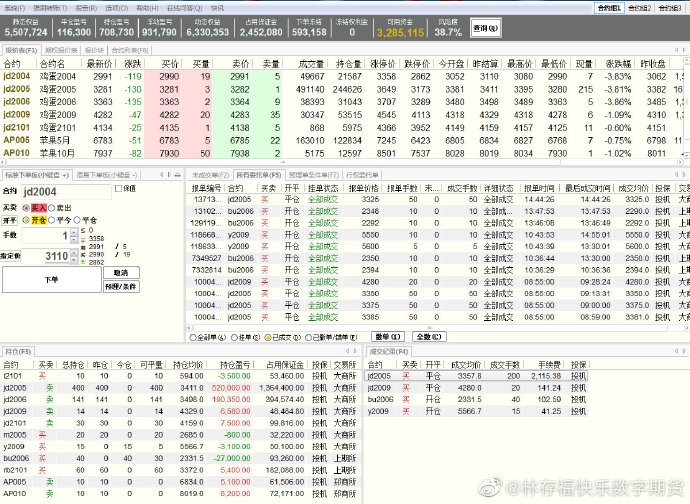
Task: Sort quotes by 最新价 column header
Action: [99, 64]
